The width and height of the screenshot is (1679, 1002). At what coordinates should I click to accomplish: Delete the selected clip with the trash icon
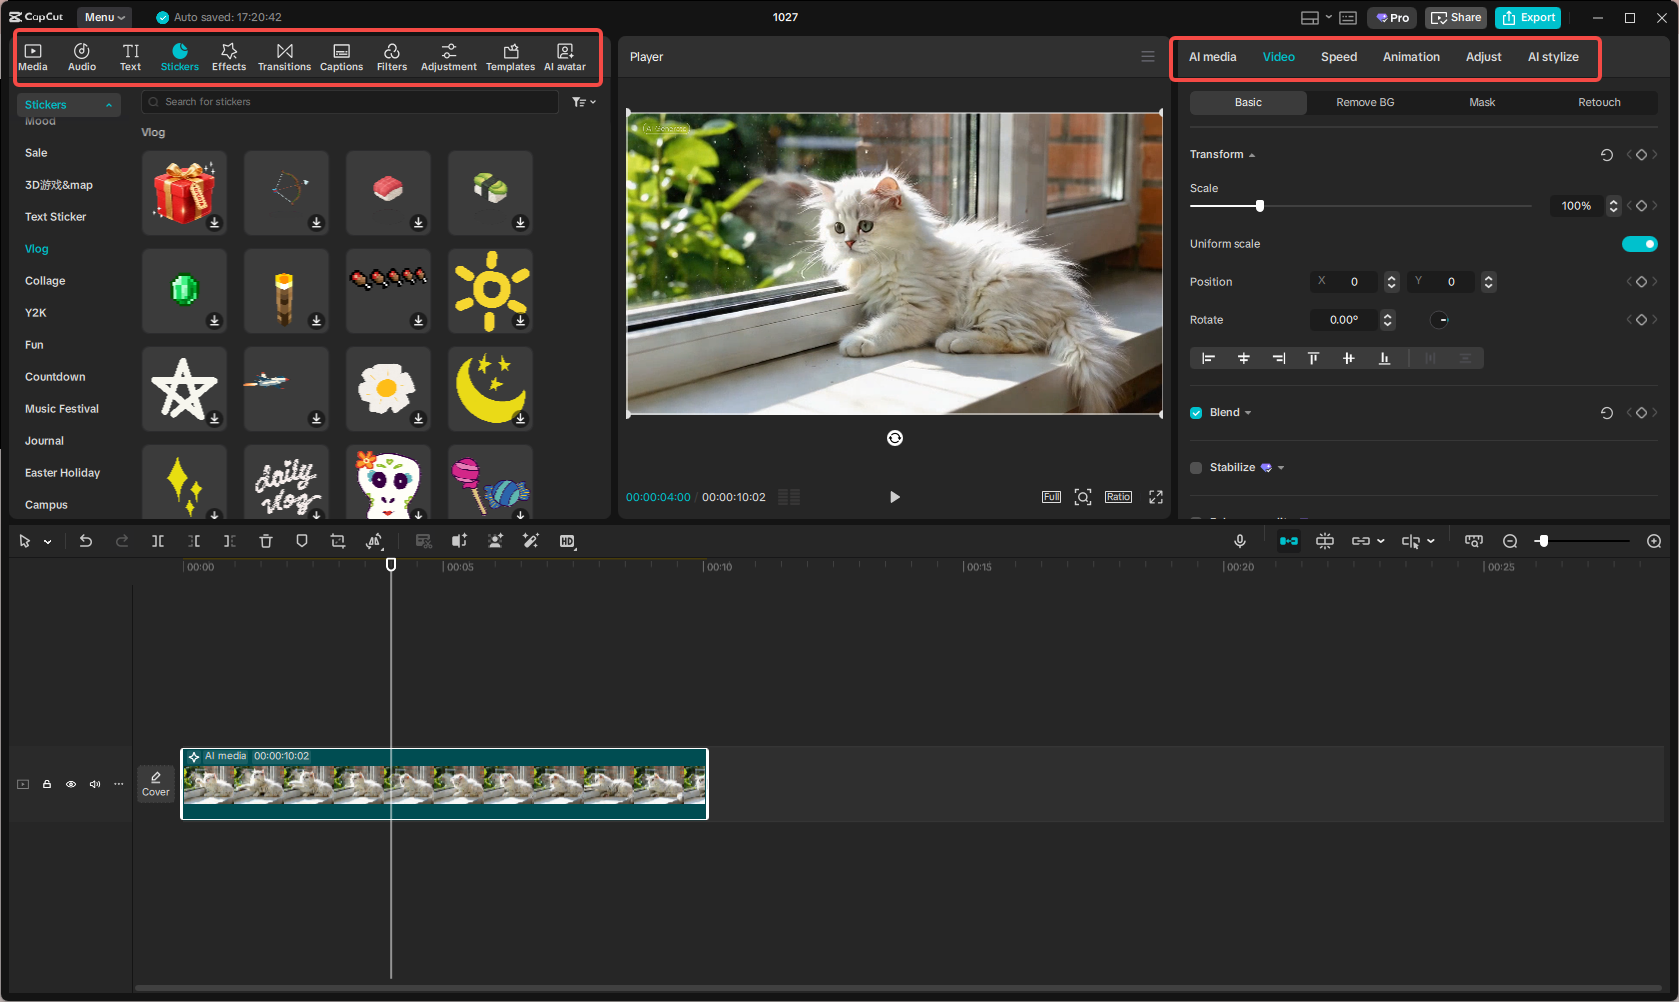pyautogui.click(x=265, y=541)
